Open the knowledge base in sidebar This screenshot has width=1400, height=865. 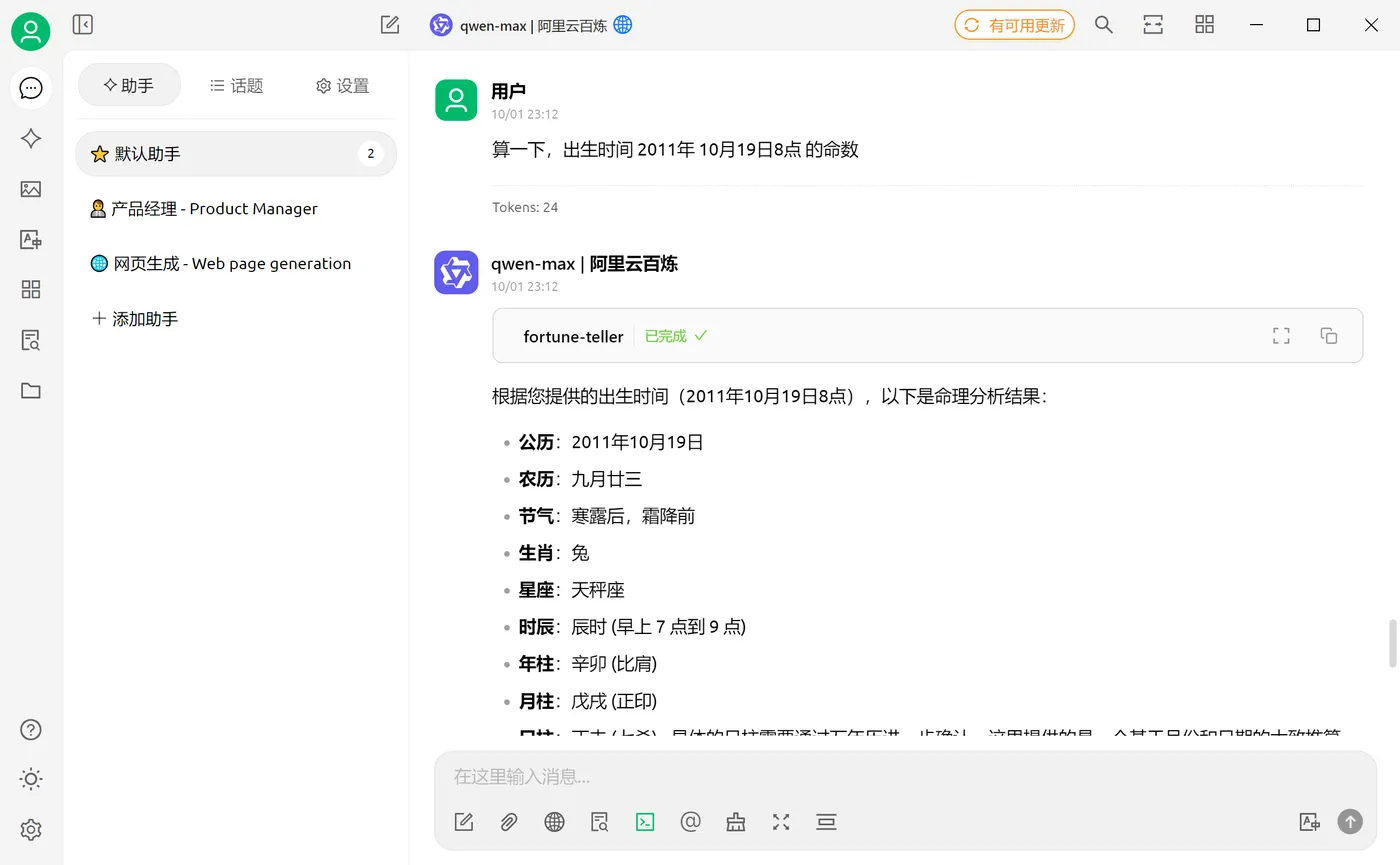click(x=30, y=340)
